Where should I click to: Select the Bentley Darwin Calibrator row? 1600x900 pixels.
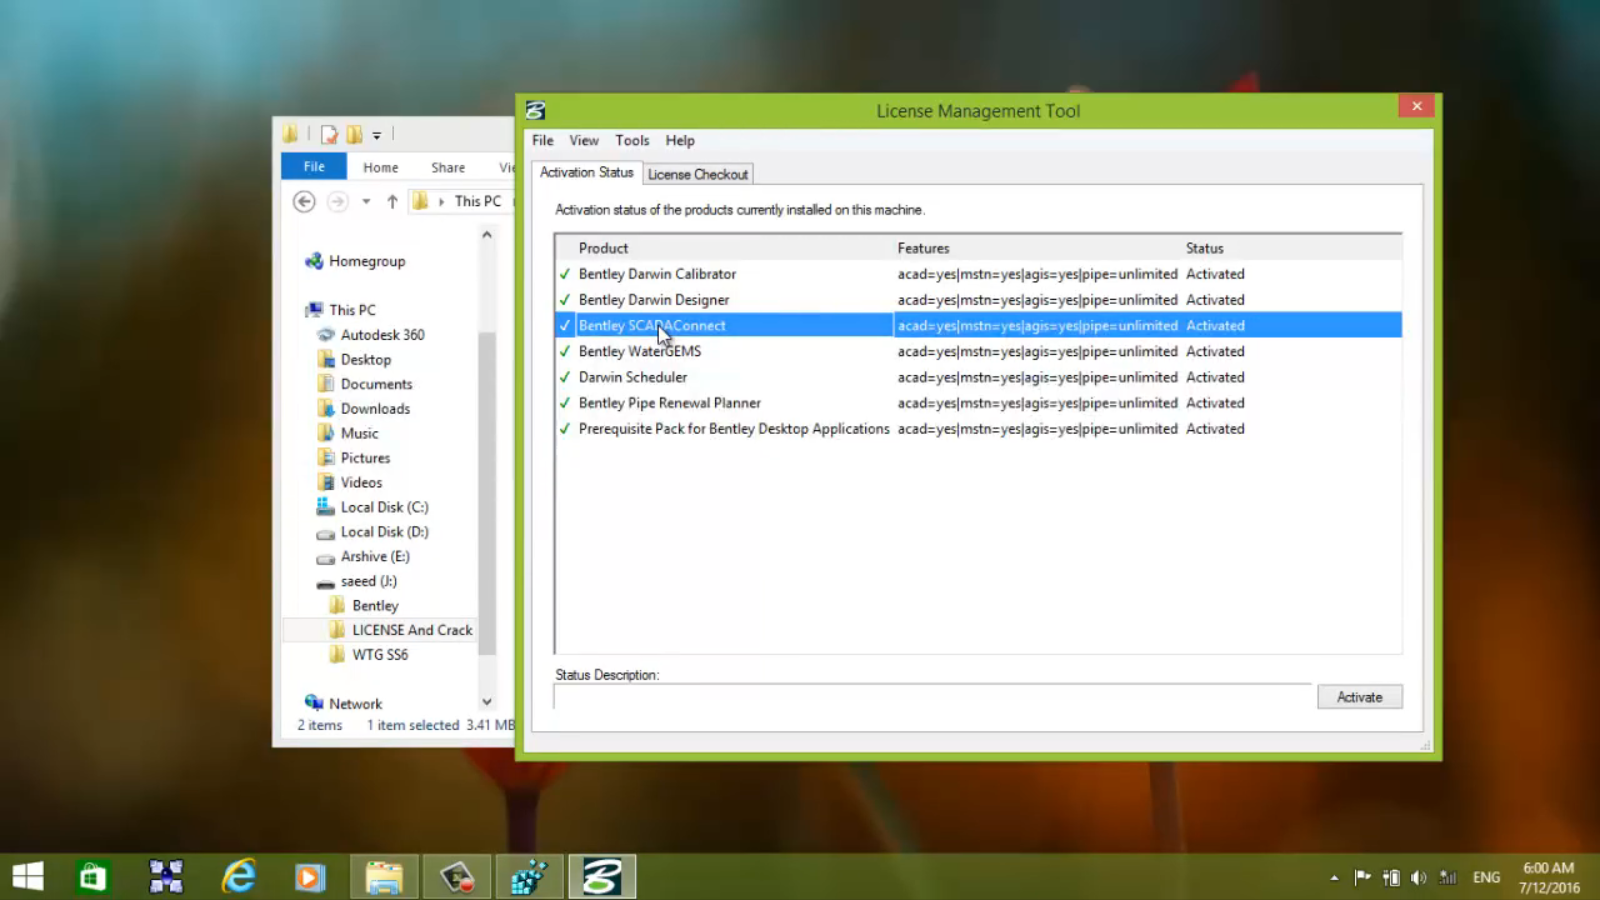tap(978, 274)
